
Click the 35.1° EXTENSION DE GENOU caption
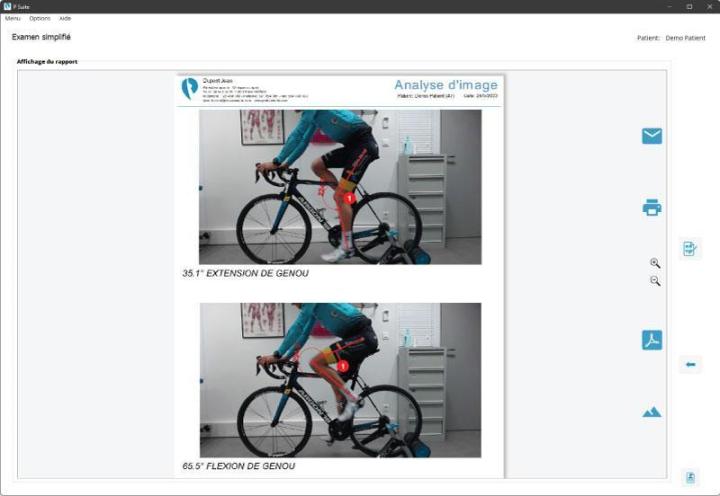246,273
